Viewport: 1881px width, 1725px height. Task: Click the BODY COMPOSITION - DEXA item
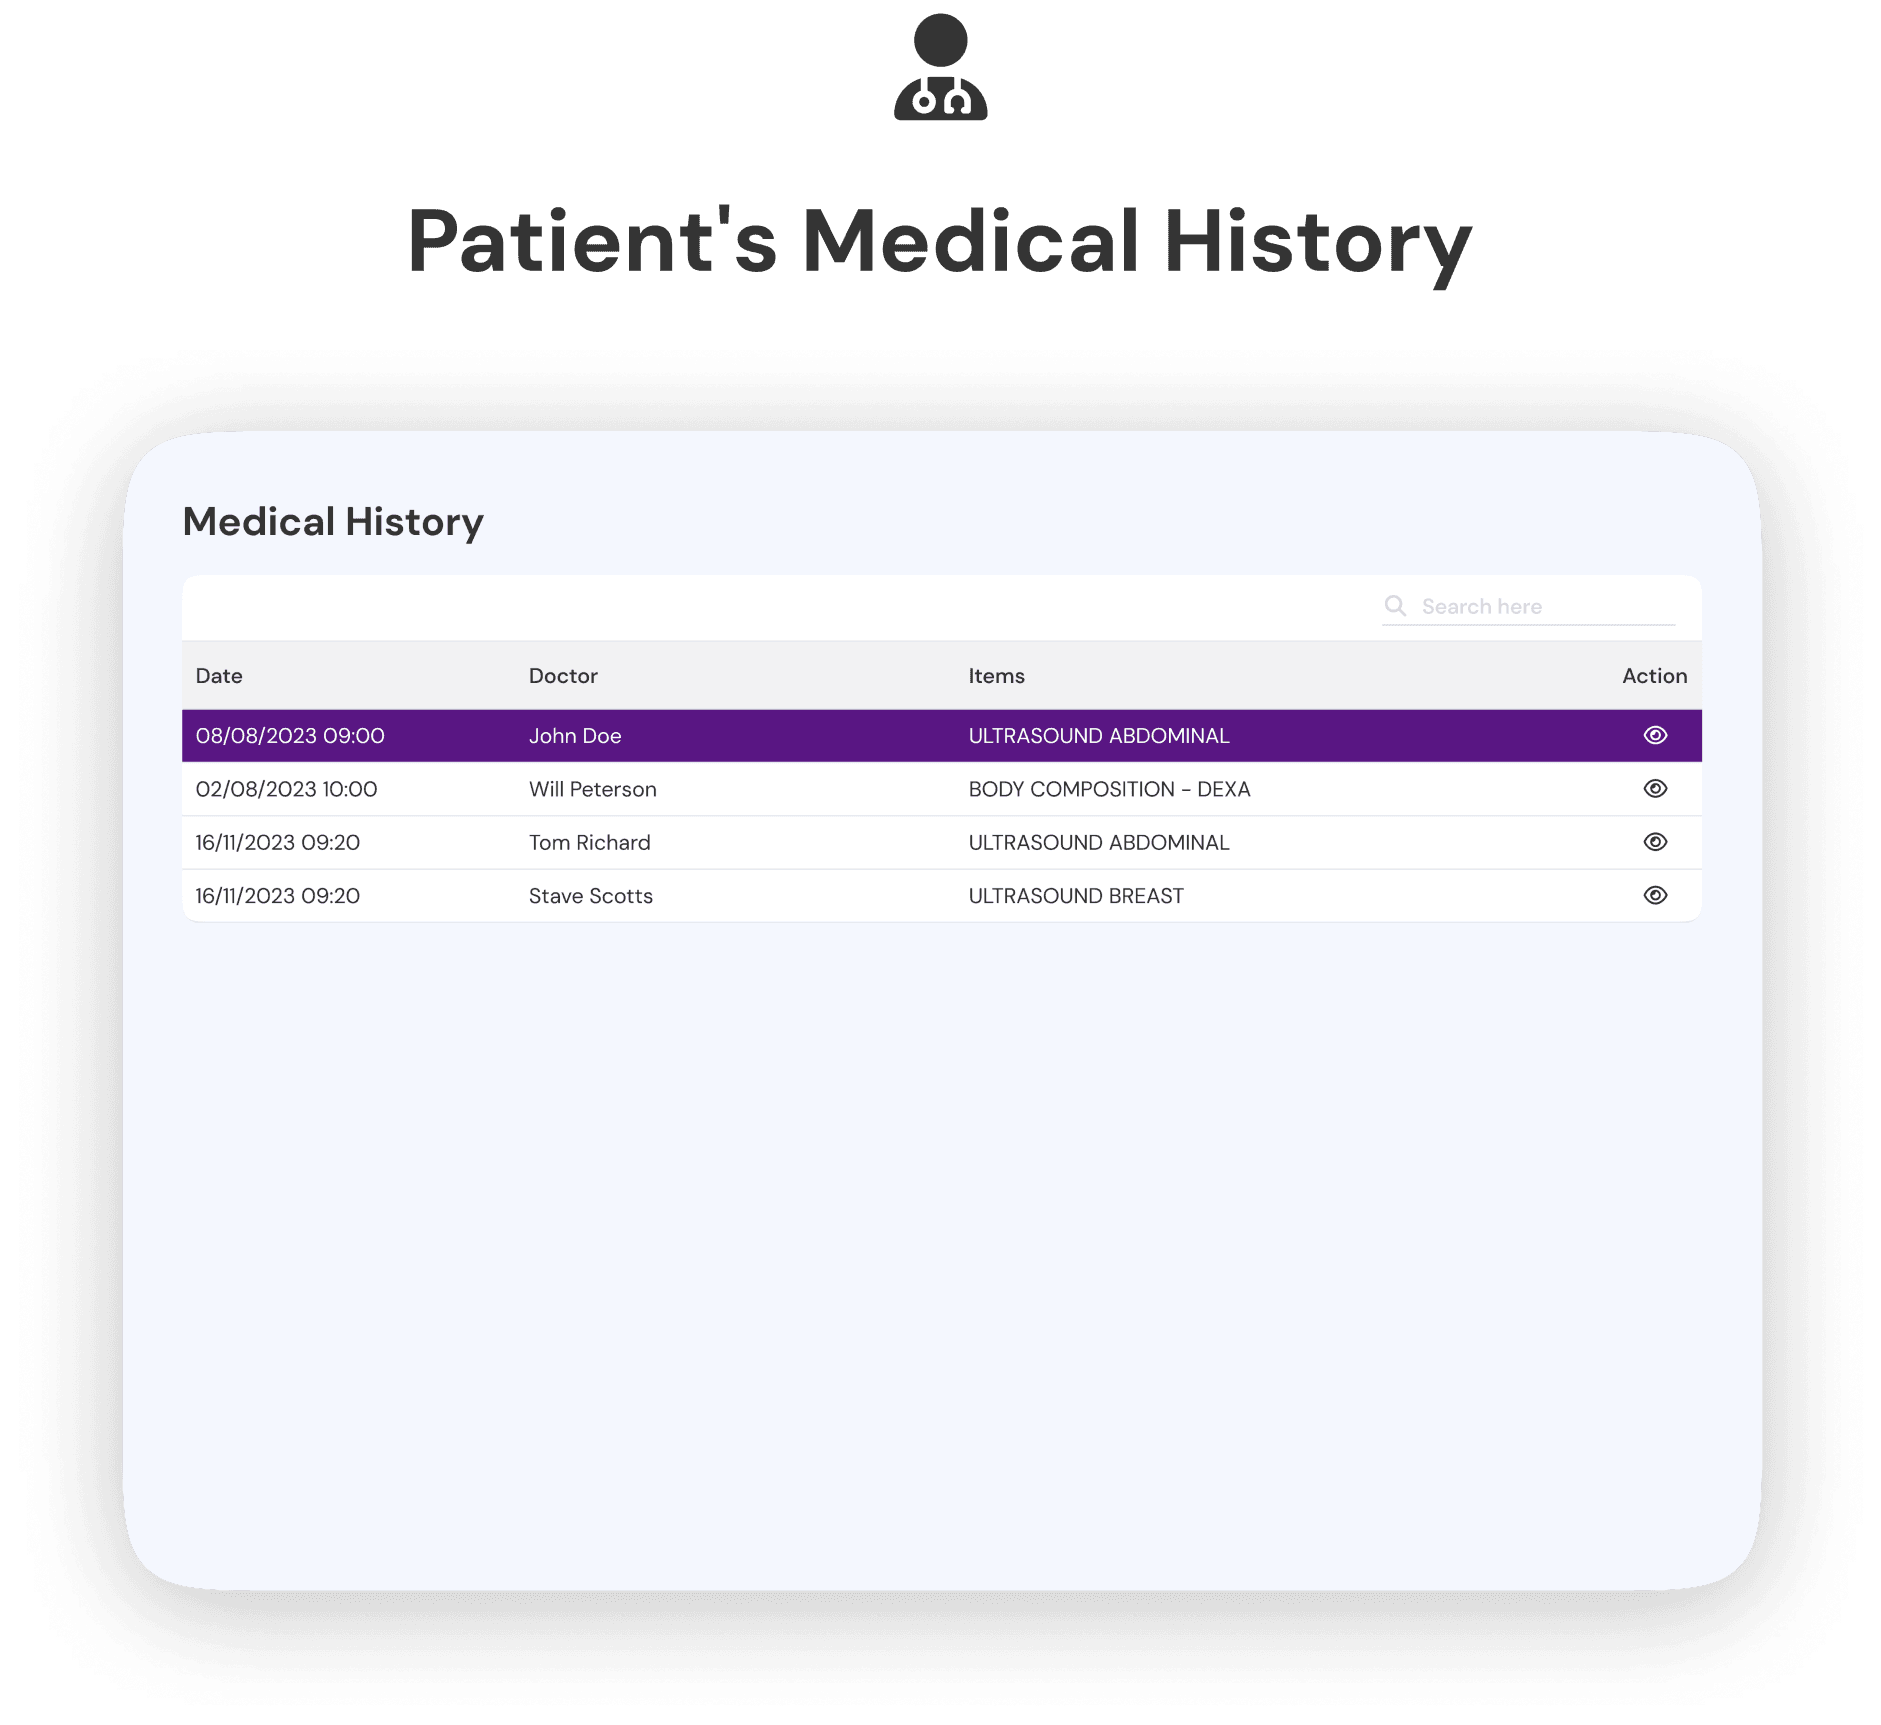point(1109,790)
